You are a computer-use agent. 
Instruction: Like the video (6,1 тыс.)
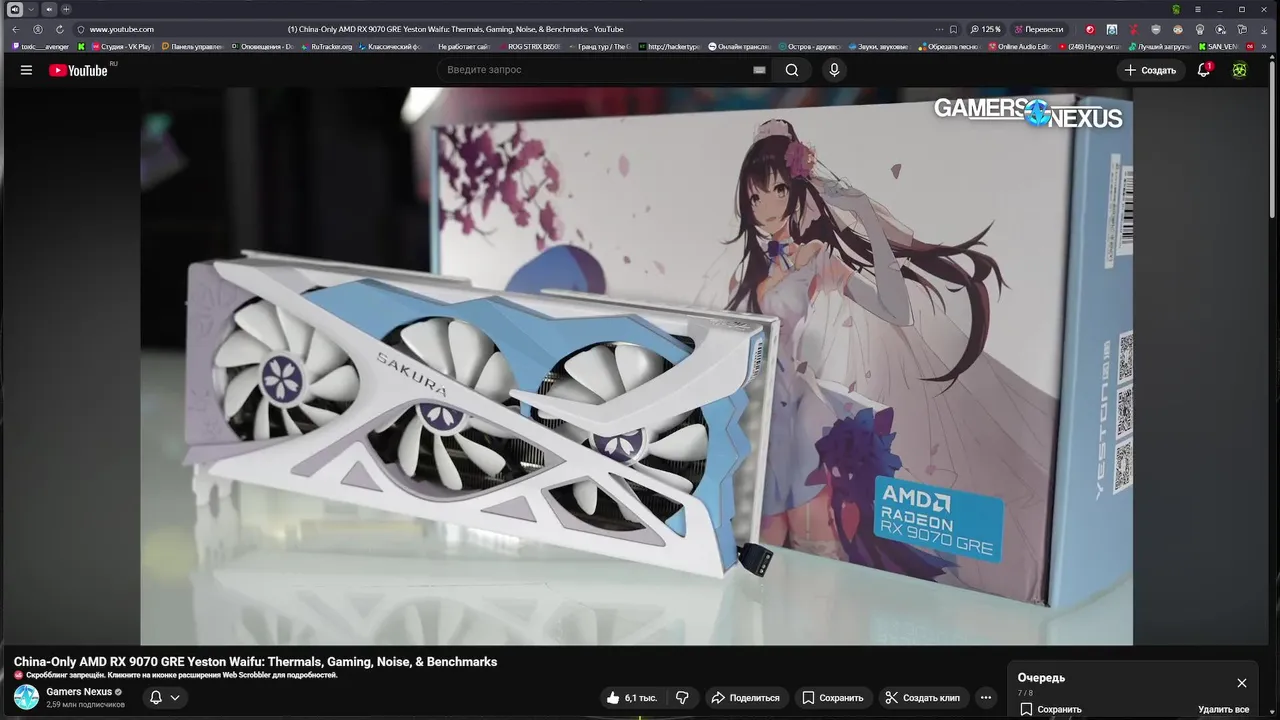point(632,698)
